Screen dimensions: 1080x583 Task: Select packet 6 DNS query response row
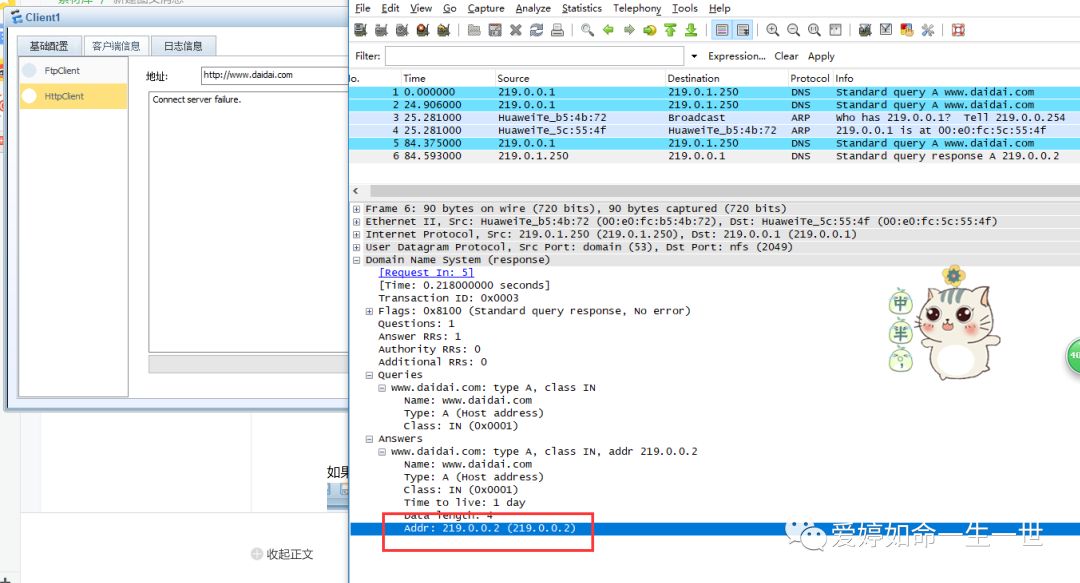tap(714, 156)
